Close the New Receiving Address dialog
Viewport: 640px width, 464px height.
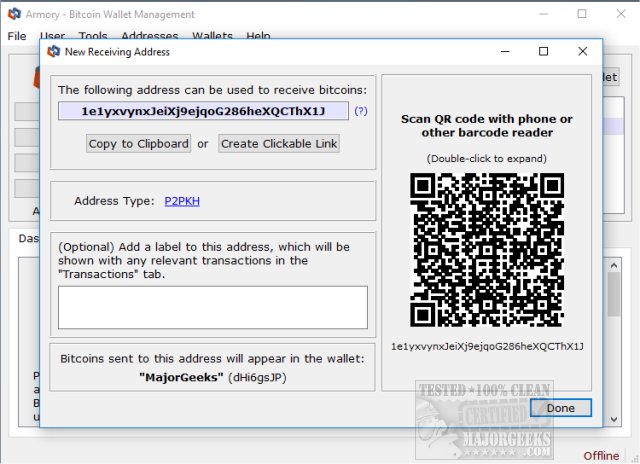(x=582, y=51)
